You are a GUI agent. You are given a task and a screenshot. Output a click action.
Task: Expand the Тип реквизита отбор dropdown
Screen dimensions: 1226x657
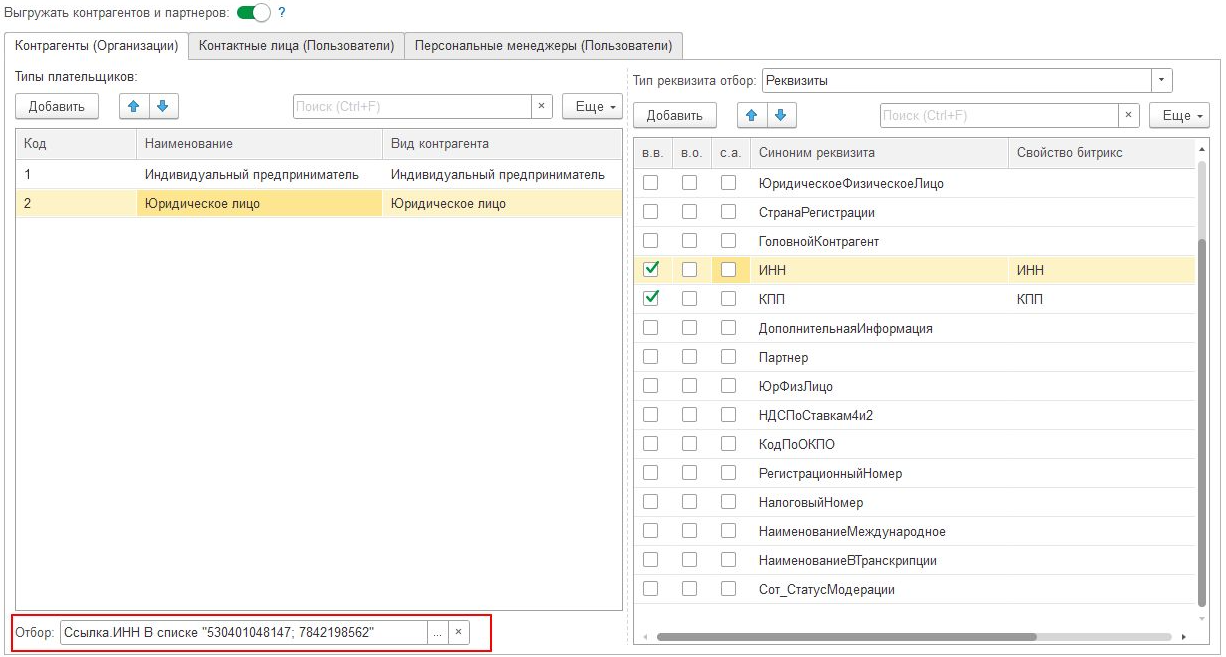[1161, 80]
